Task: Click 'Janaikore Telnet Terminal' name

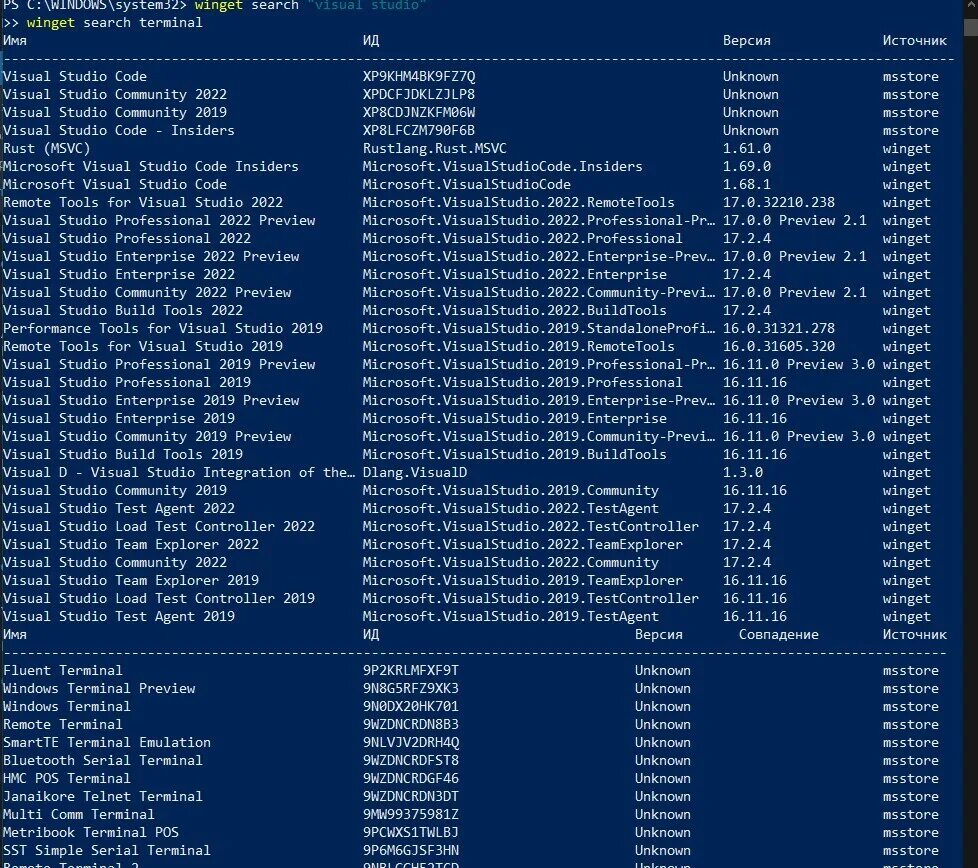Action: [x=103, y=797]
